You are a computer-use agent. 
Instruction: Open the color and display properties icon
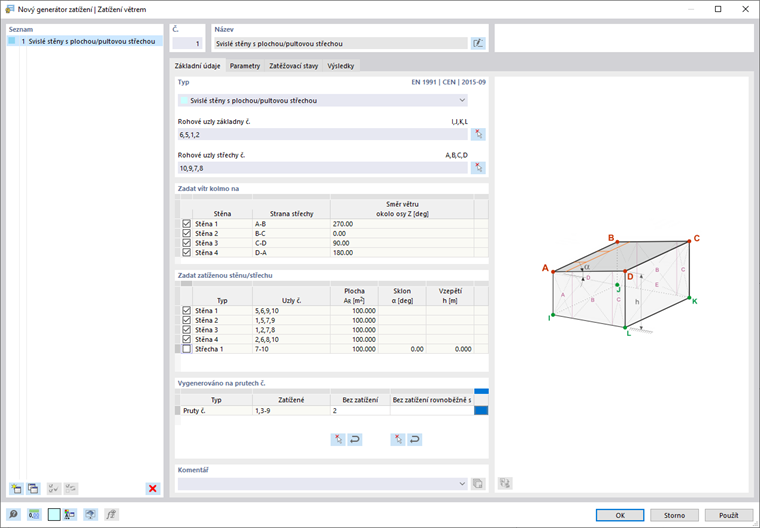(x=70, y=514)
